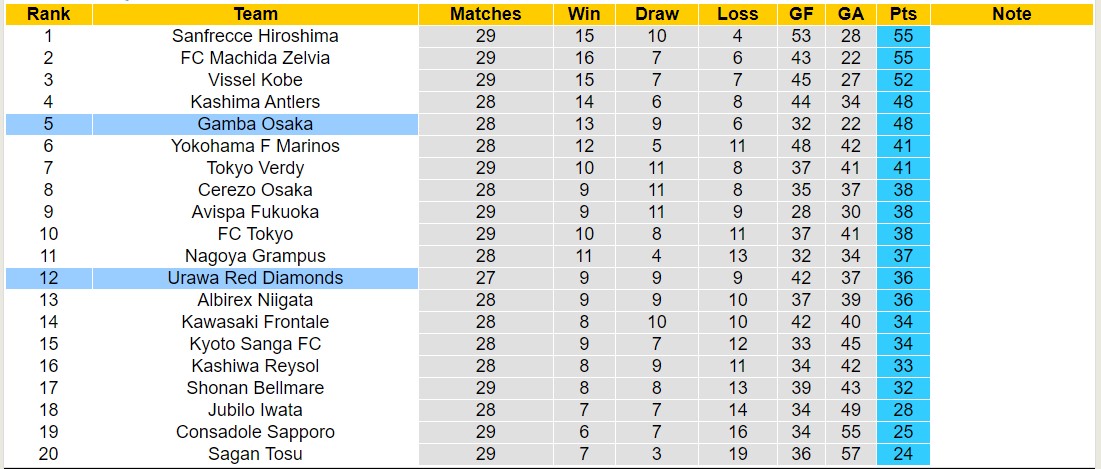Image resolution: width=1101 pixels, height=469 pixels.
Task: Click Sagan Tosu's 24 points cell
Action: point(903,454)
